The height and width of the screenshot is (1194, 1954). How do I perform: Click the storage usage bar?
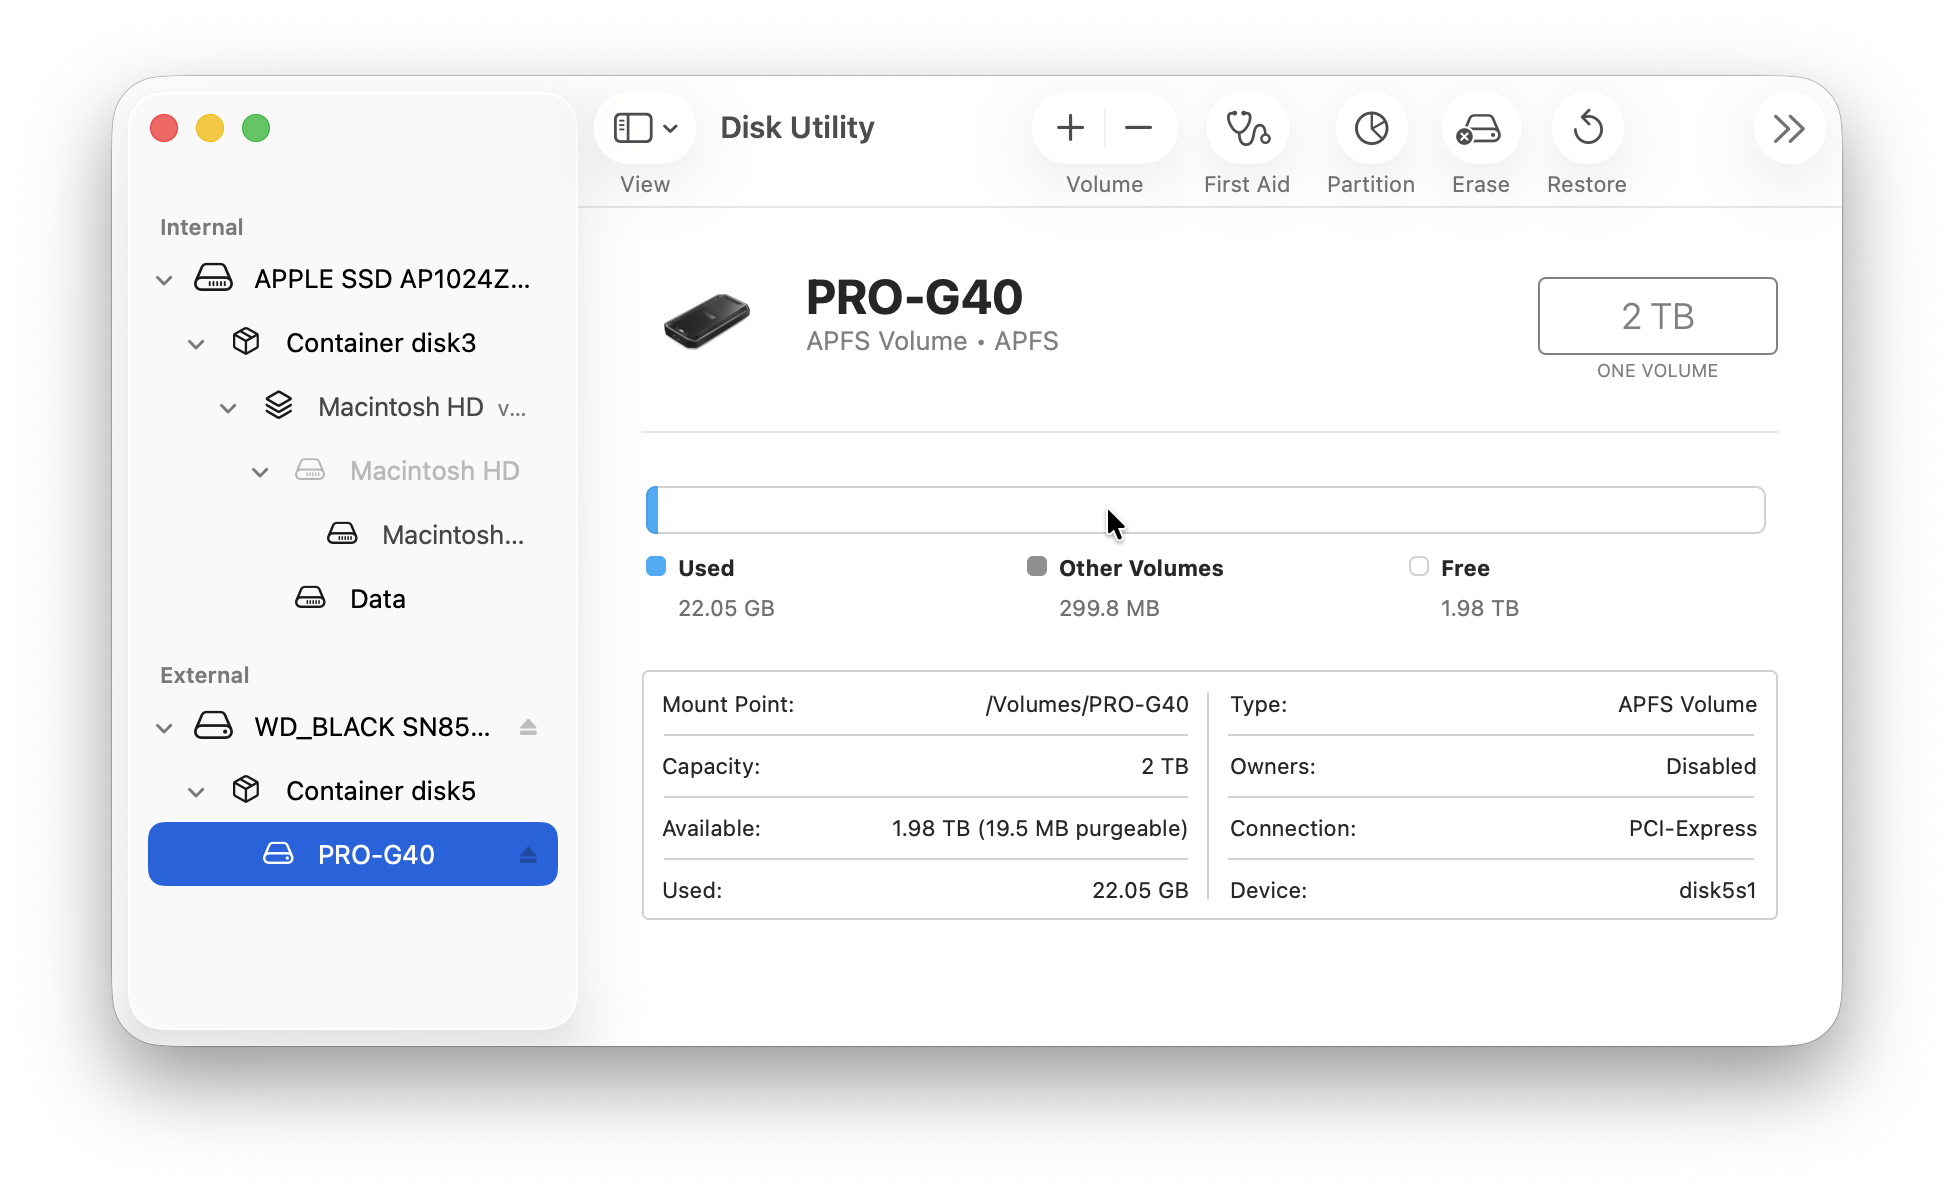coord(1206,510)
